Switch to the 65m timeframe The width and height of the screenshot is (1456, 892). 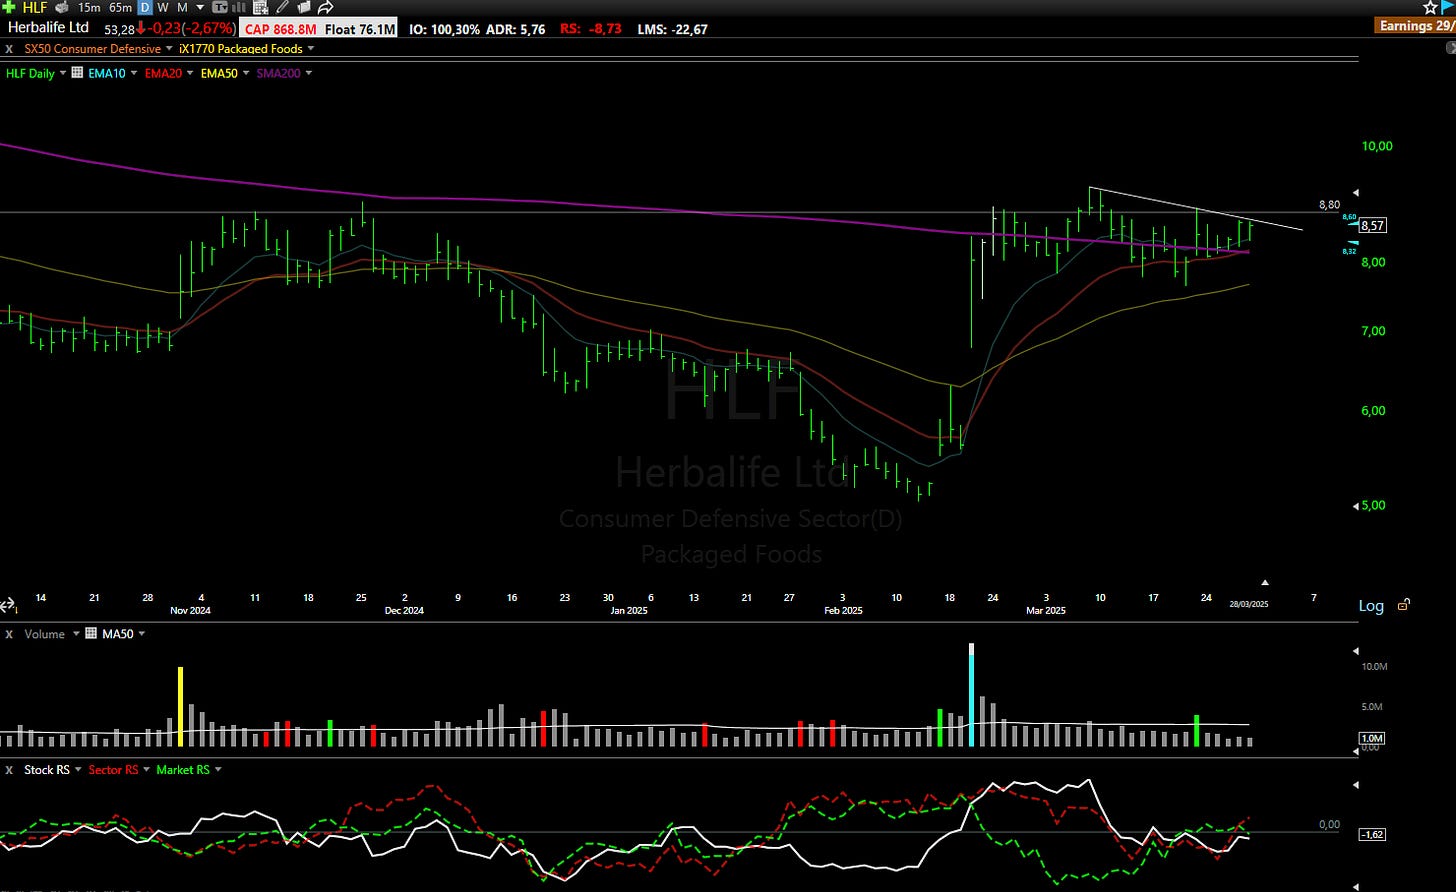[x=120, y=7]
